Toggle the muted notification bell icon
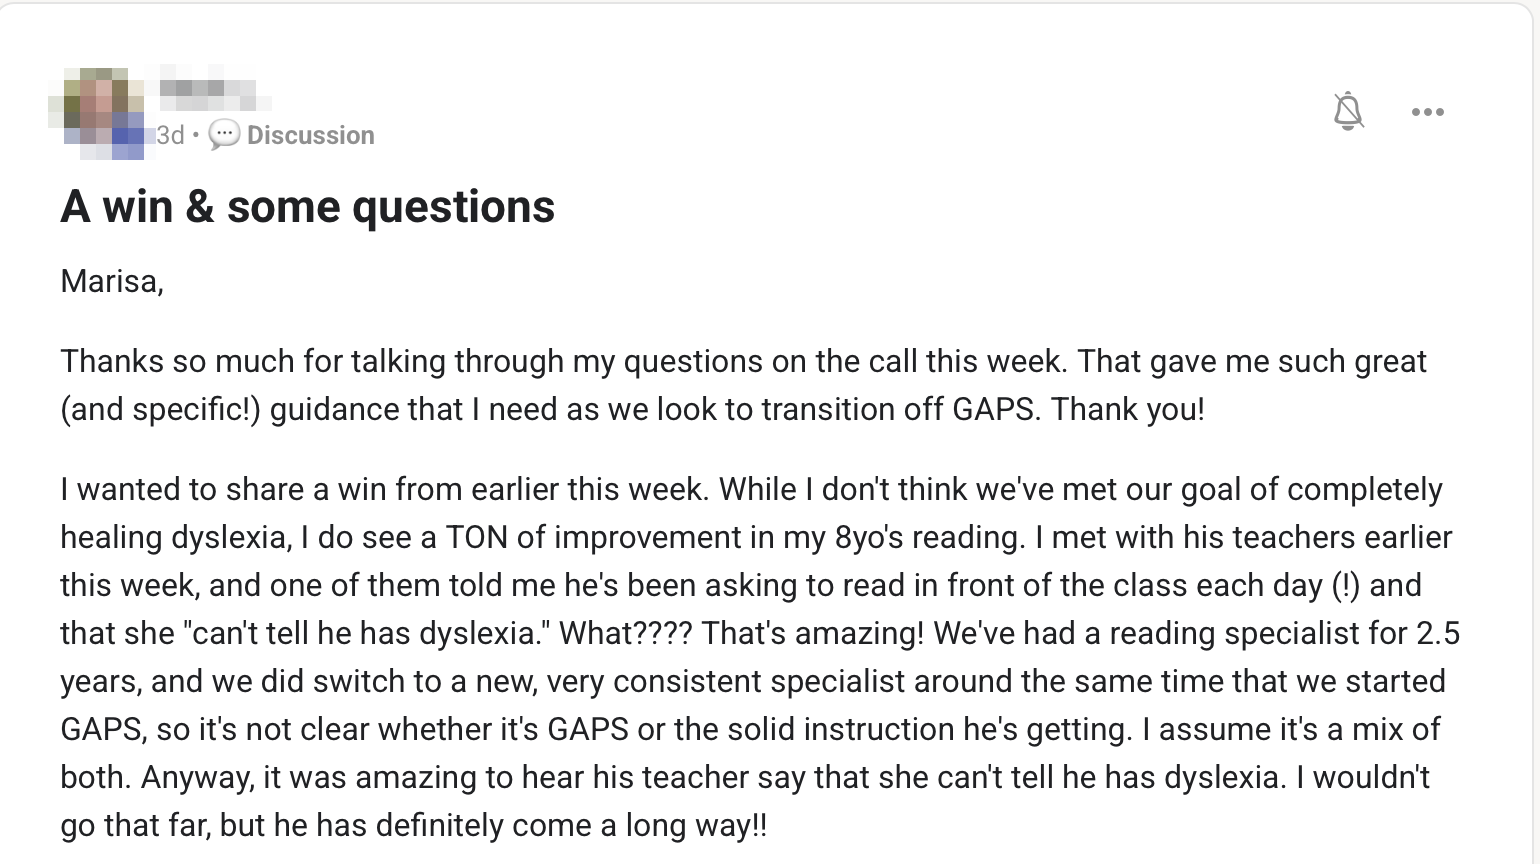Screen dimensions: 1540x864 tap(1348, 111)
